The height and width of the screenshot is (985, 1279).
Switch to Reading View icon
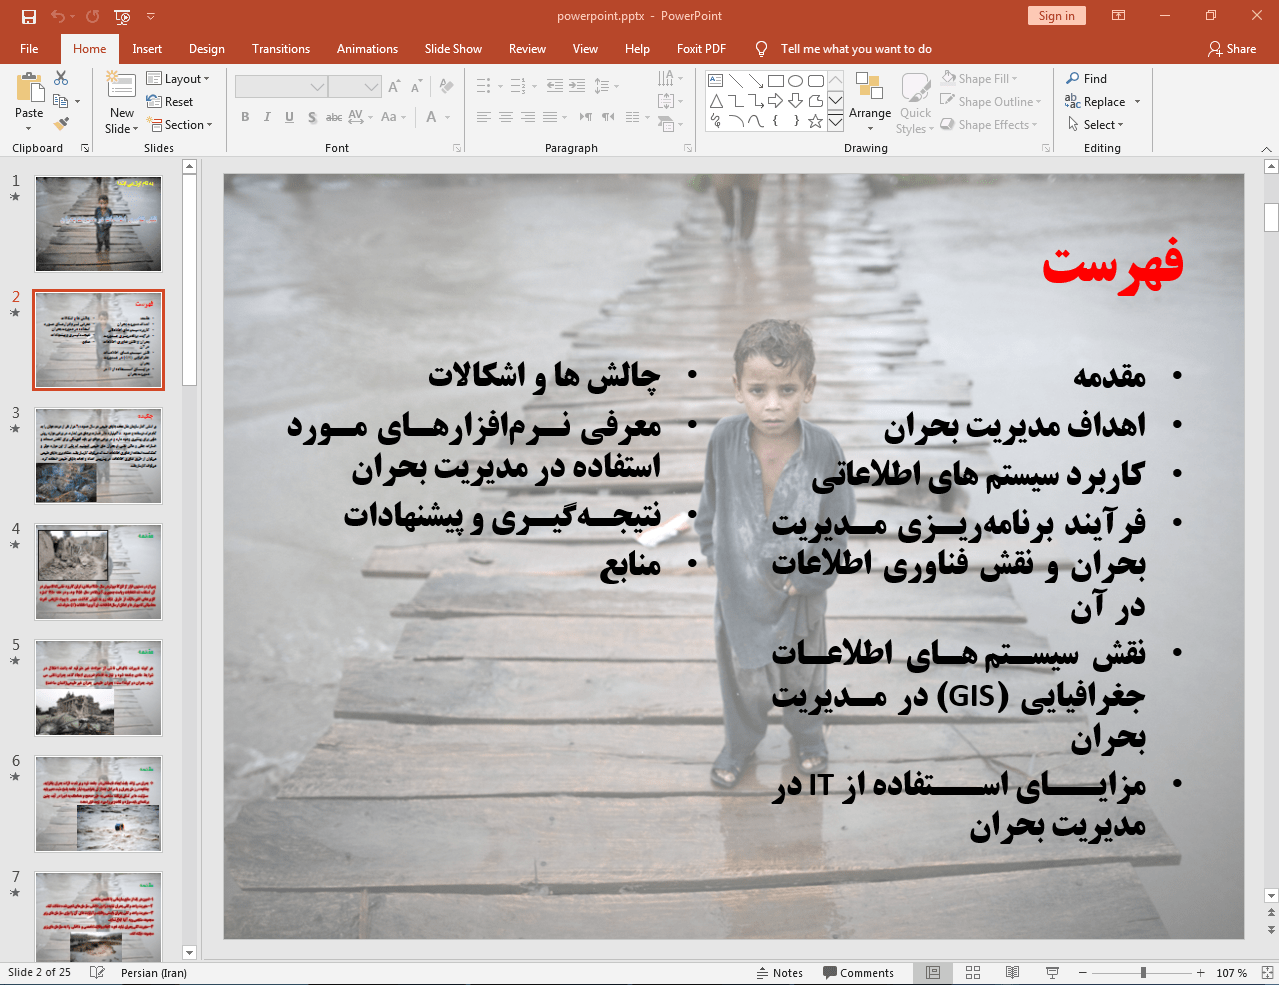tap(1012, 973)
